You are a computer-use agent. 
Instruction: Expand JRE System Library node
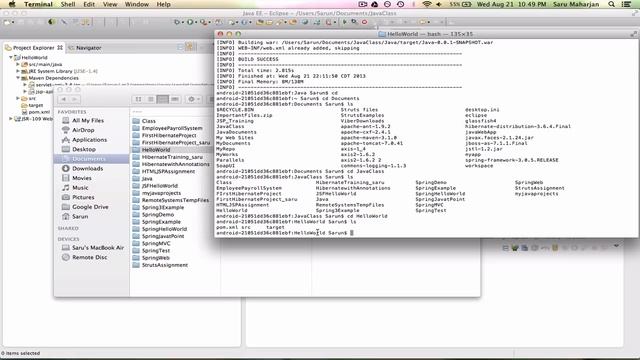(18, 71)
